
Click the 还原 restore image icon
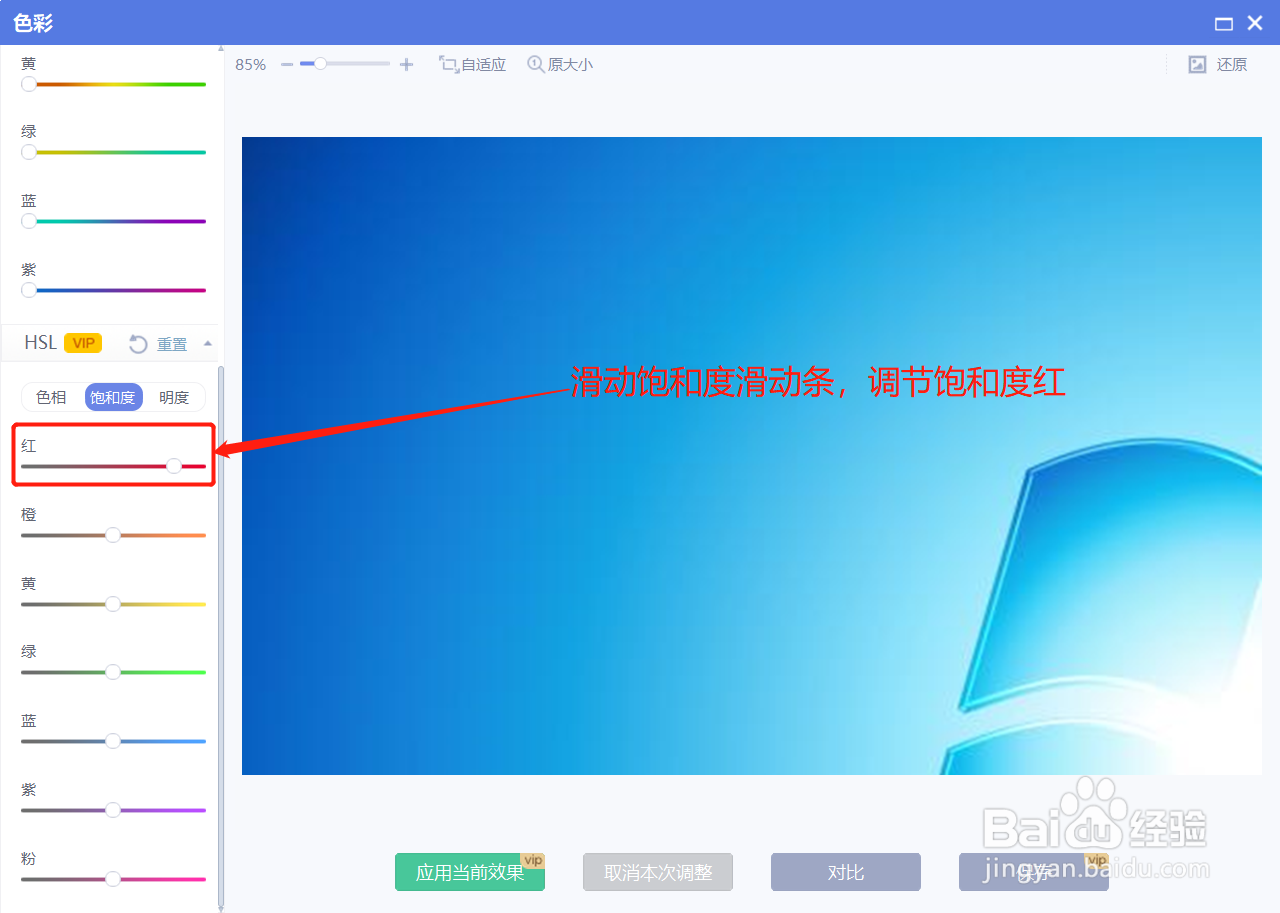pyautogui.click(x=1197, y=65)
